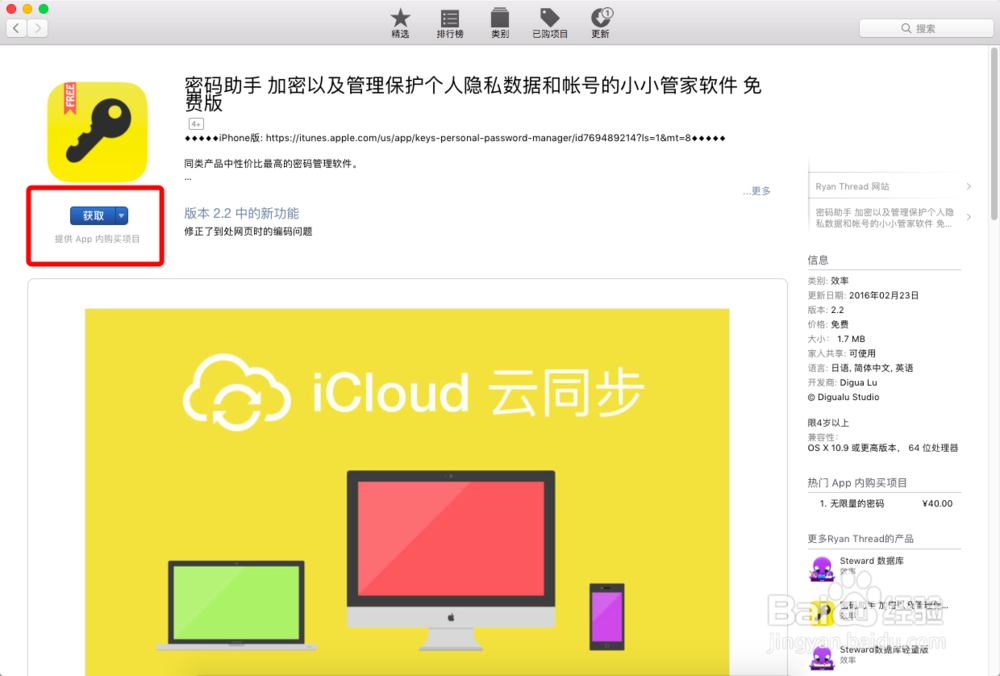The width and height of the screenshot is (1000, 676).
Task: Click the 同类产品中性价比最高的密码管理软件 line
Action: tap(272, 164)
